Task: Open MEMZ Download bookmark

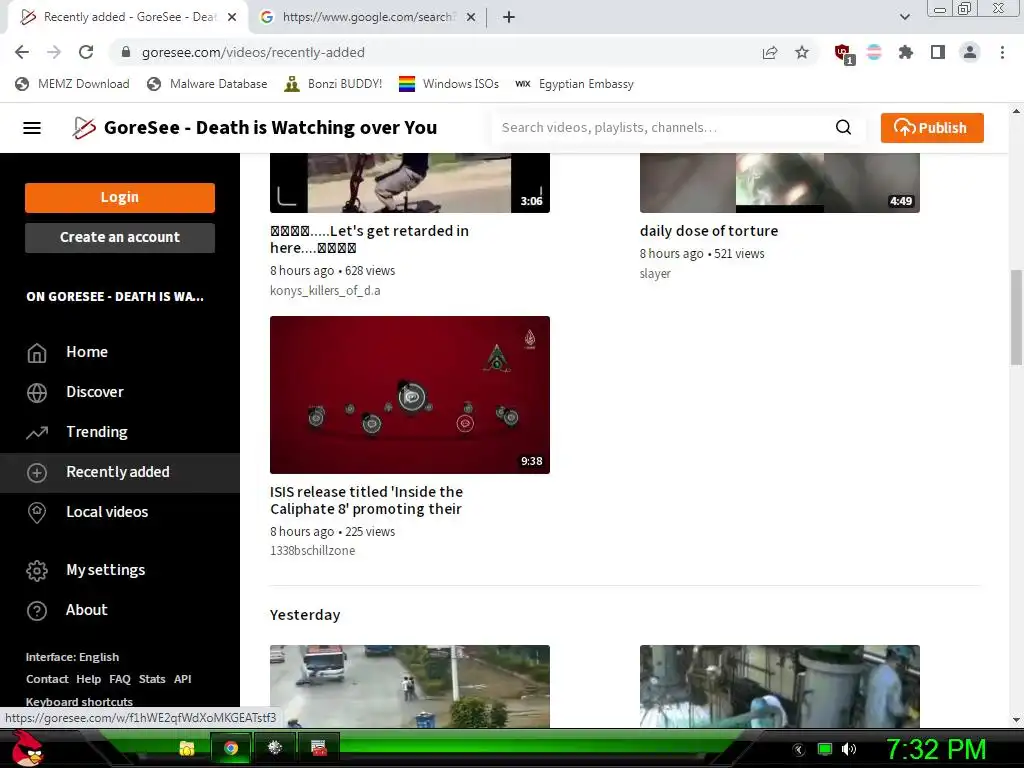Action: point(72,84)
